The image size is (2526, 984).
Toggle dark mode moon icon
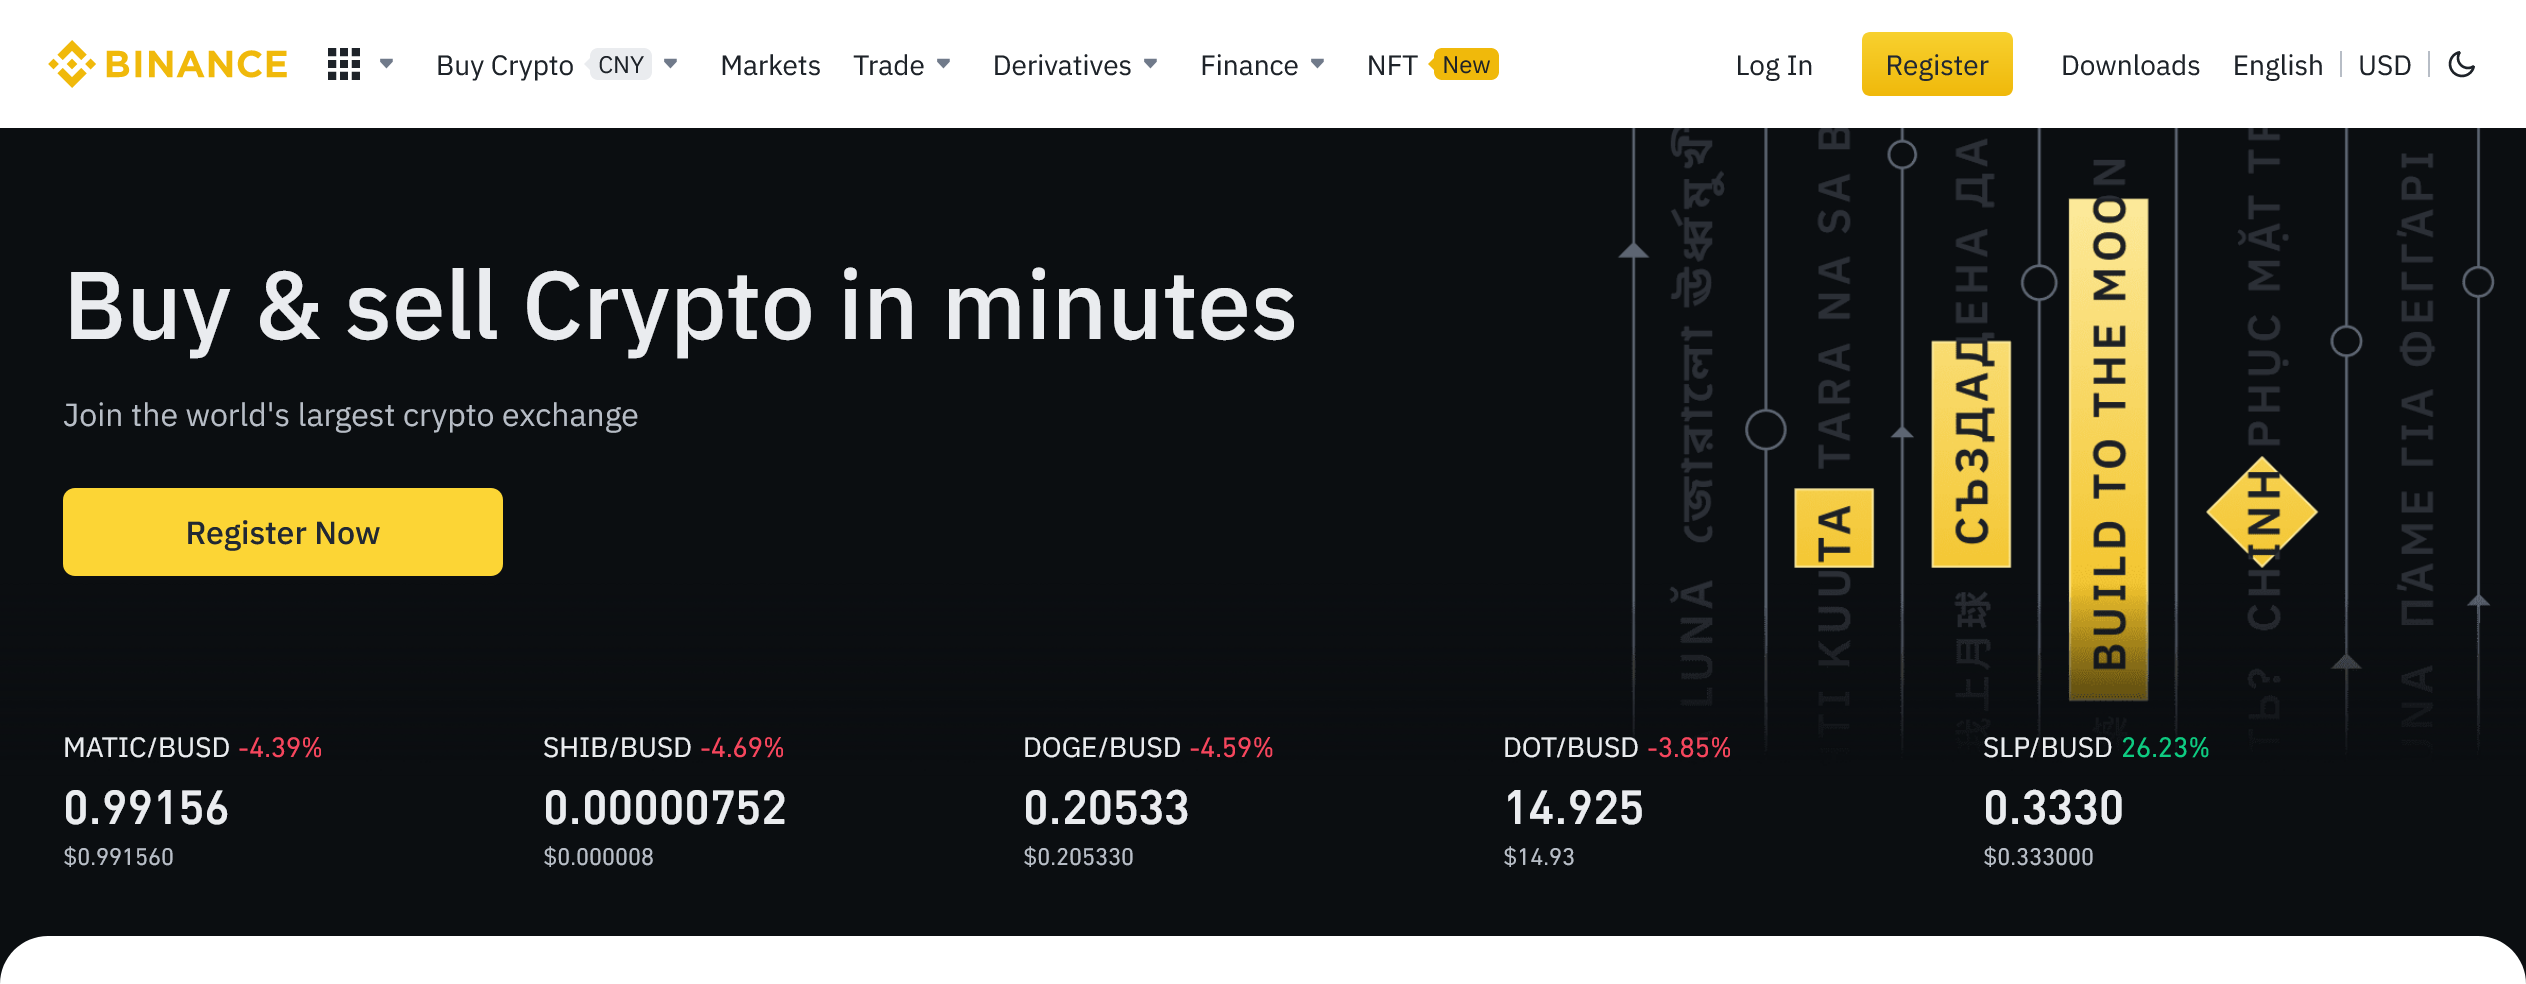2461,65
